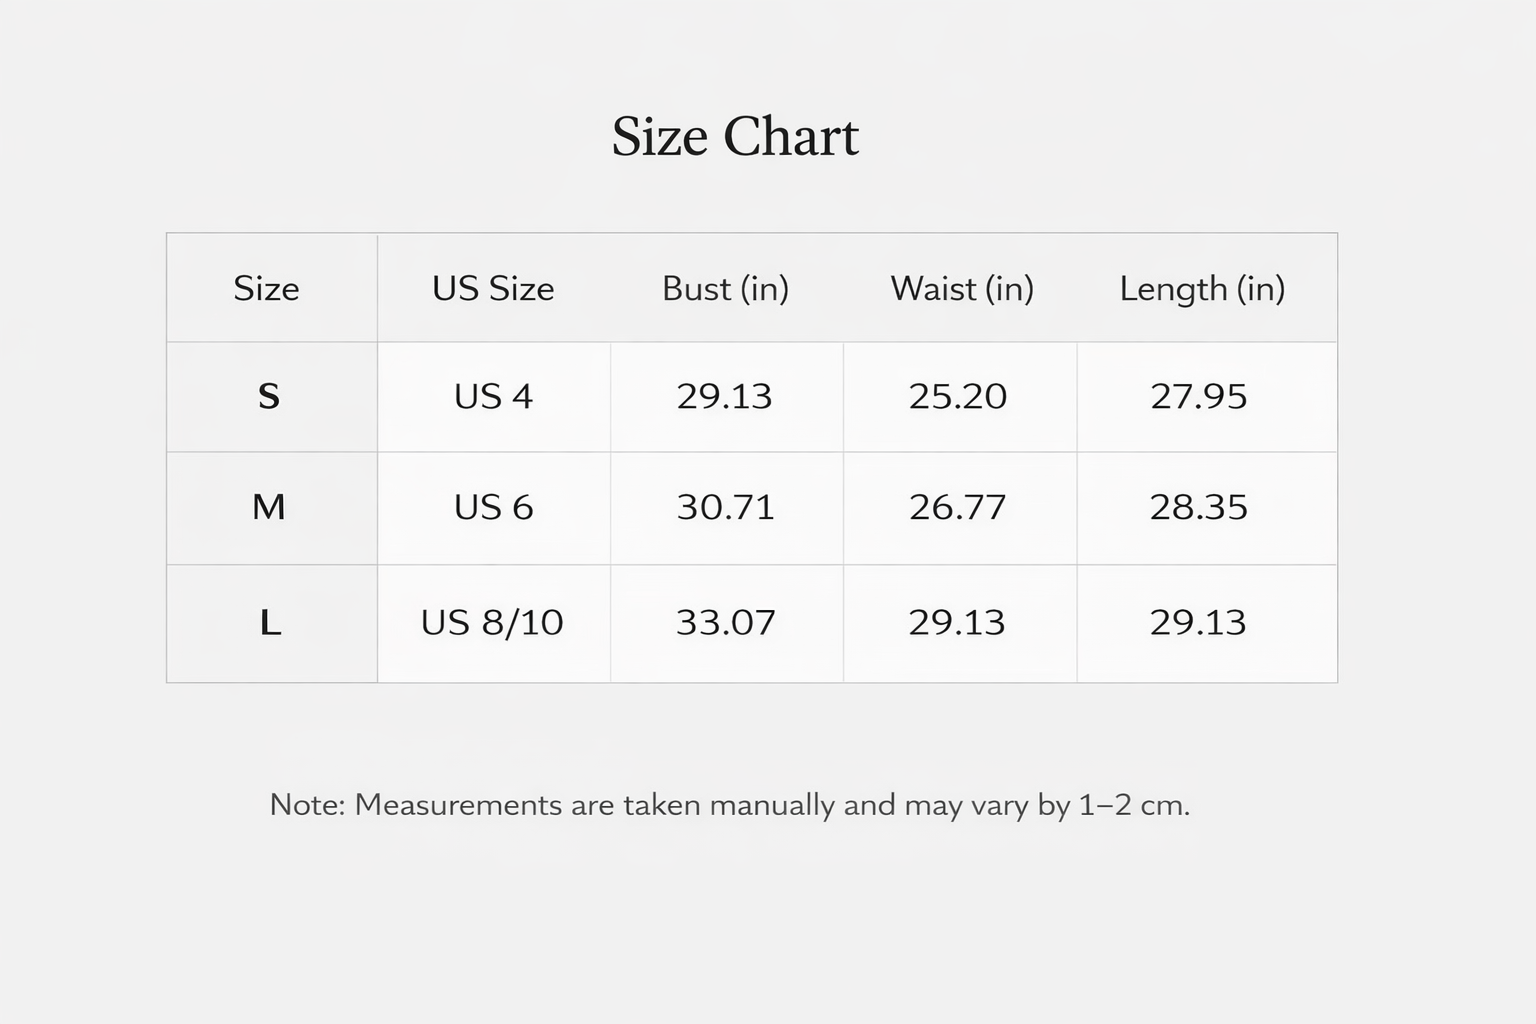The image size is (1536, 1024).
Task: Select the US 4 cell
Action: pos(493,397)
